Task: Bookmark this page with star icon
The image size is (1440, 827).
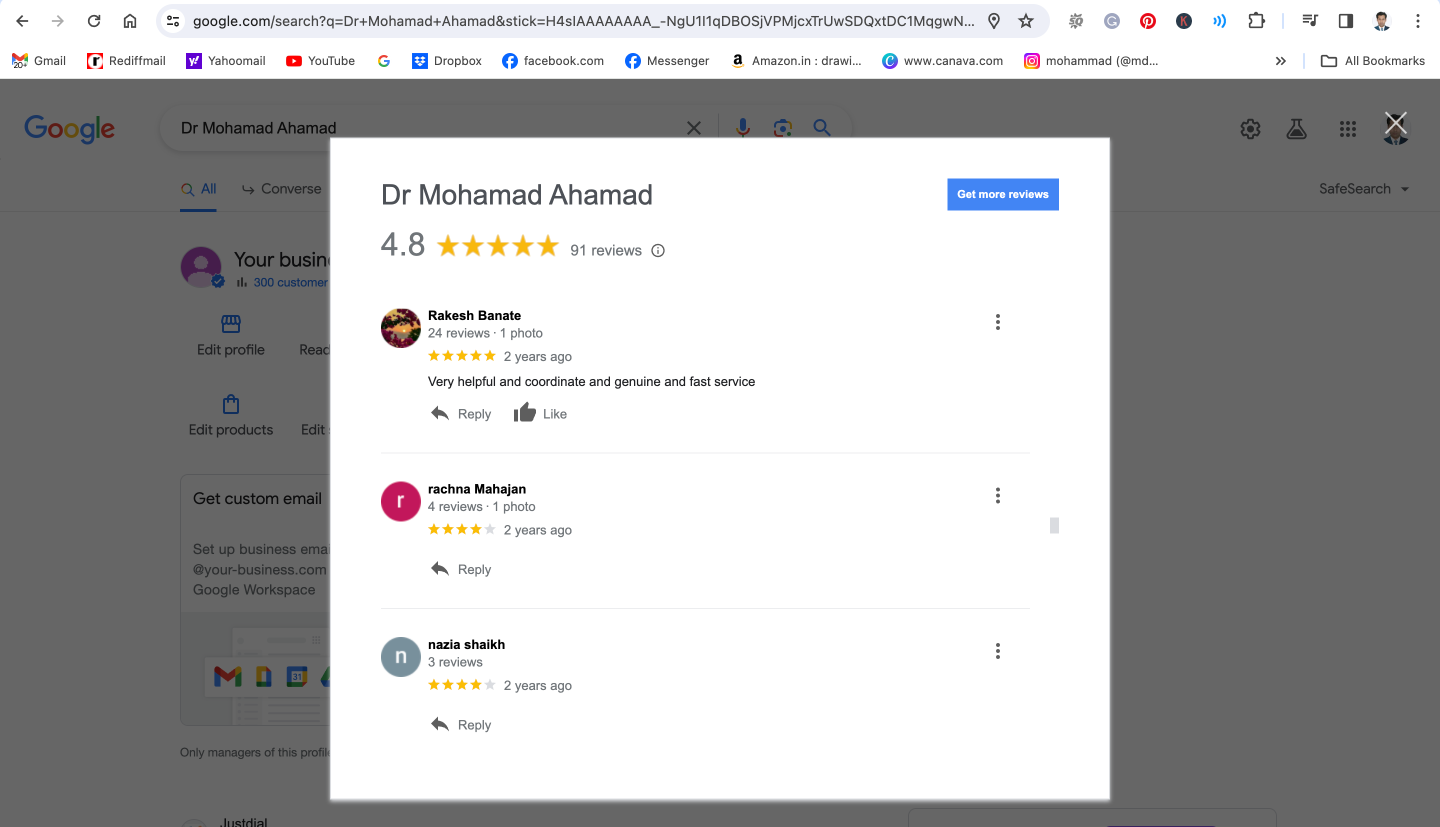Action: click(x=1025, y=21)
